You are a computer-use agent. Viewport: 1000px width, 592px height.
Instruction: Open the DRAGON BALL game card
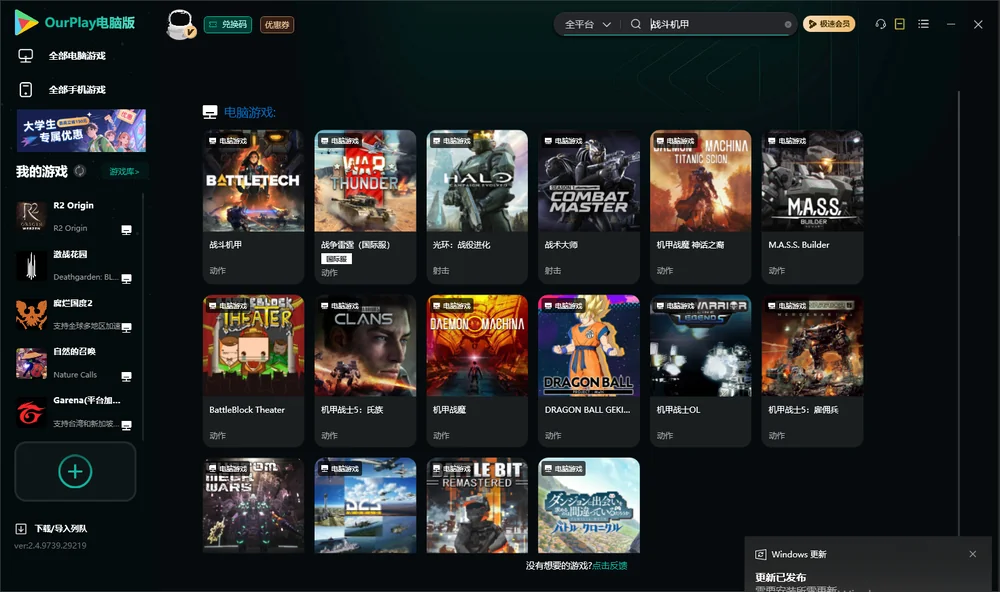(x=589, y=371)
